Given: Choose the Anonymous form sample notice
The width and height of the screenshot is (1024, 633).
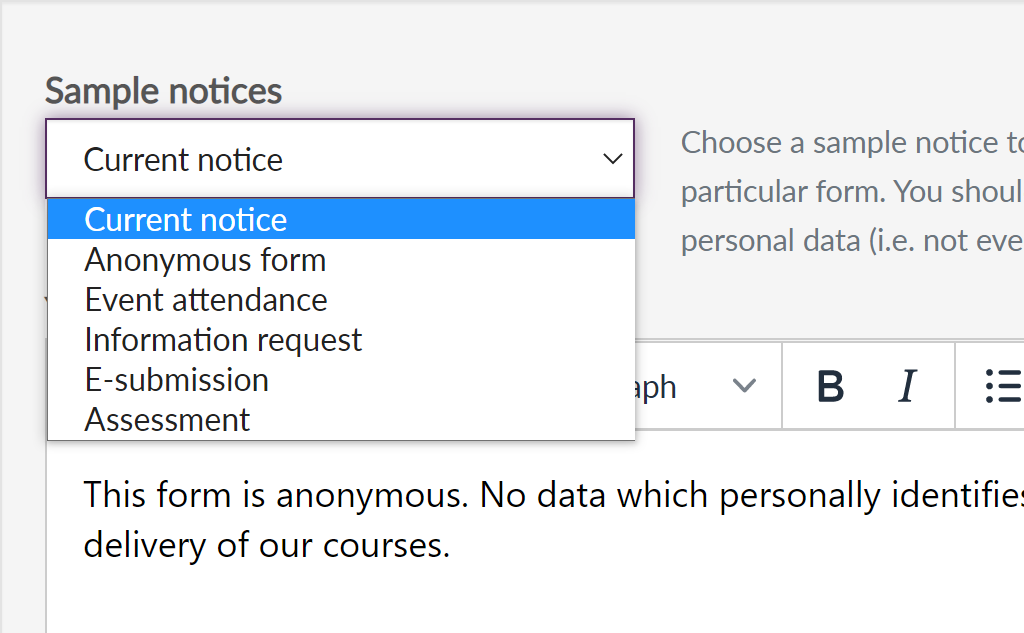Looking at the screenshot, I should 206,260.
